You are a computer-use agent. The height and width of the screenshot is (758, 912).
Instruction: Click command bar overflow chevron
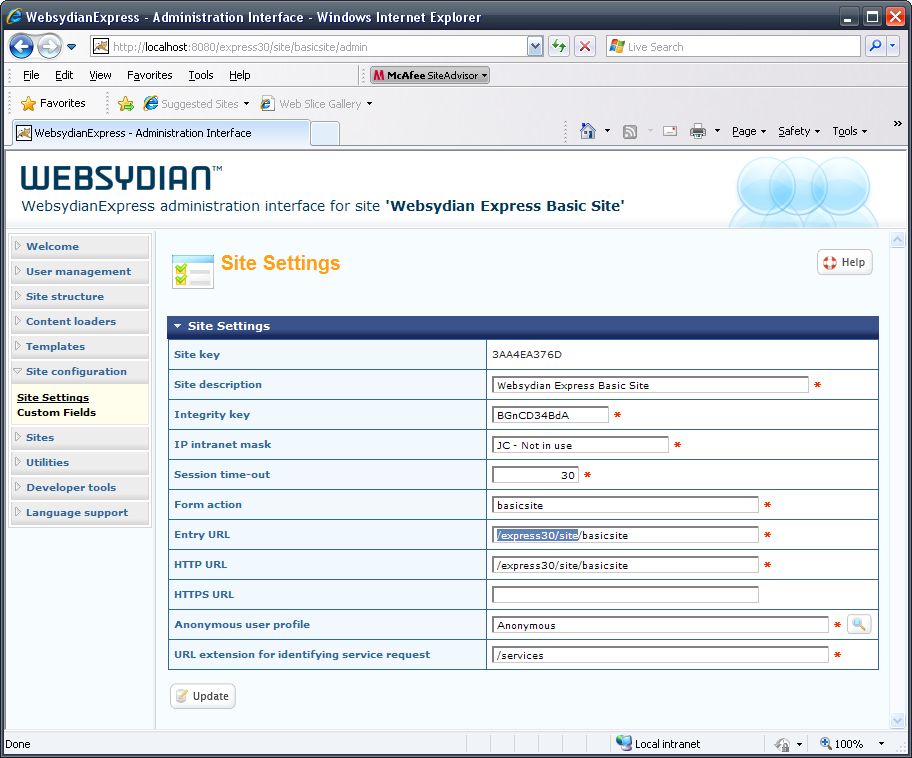point(897,123)
